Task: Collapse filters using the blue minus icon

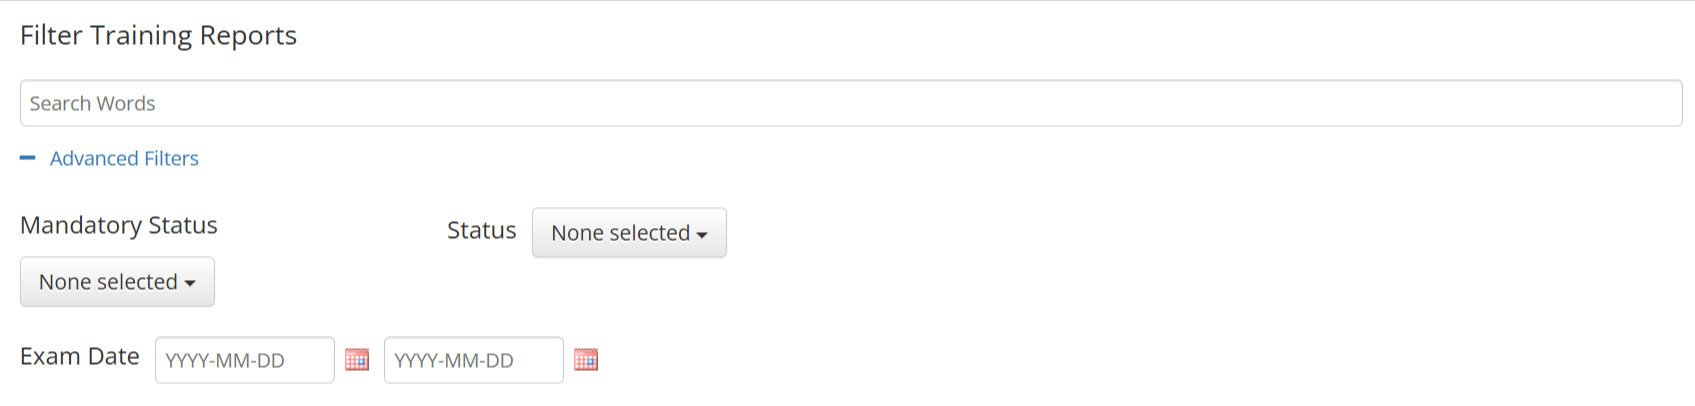Action: [x=28, y=158]
